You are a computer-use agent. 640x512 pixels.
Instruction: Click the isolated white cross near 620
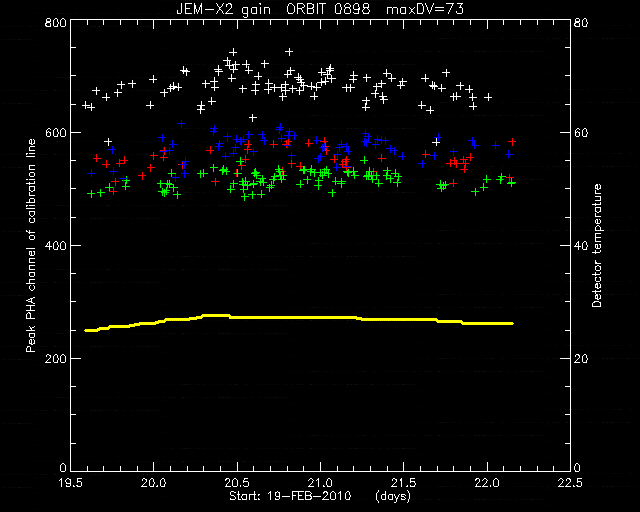click(253, 118)
